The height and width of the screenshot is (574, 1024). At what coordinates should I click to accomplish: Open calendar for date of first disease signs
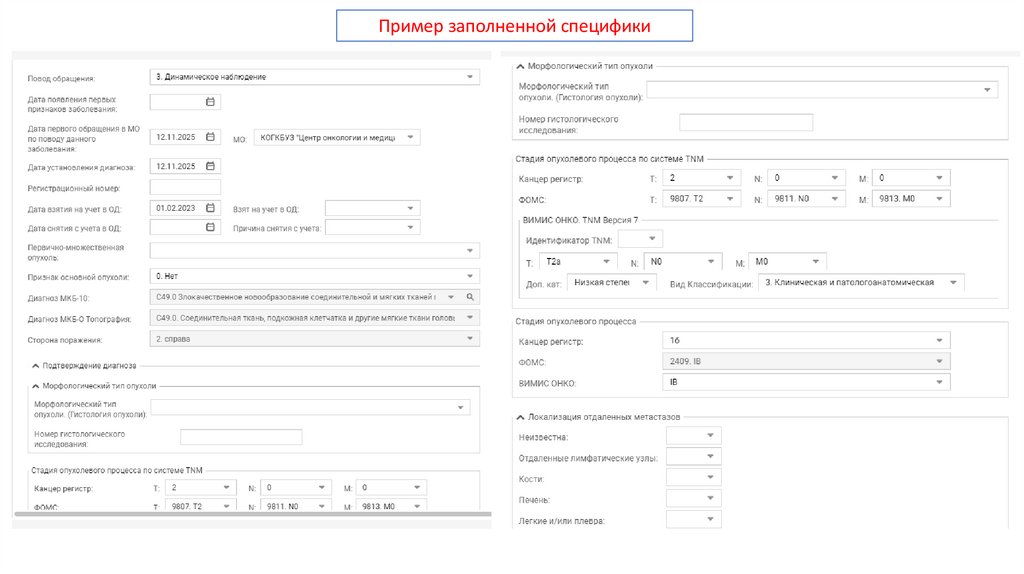click(210, 102)
